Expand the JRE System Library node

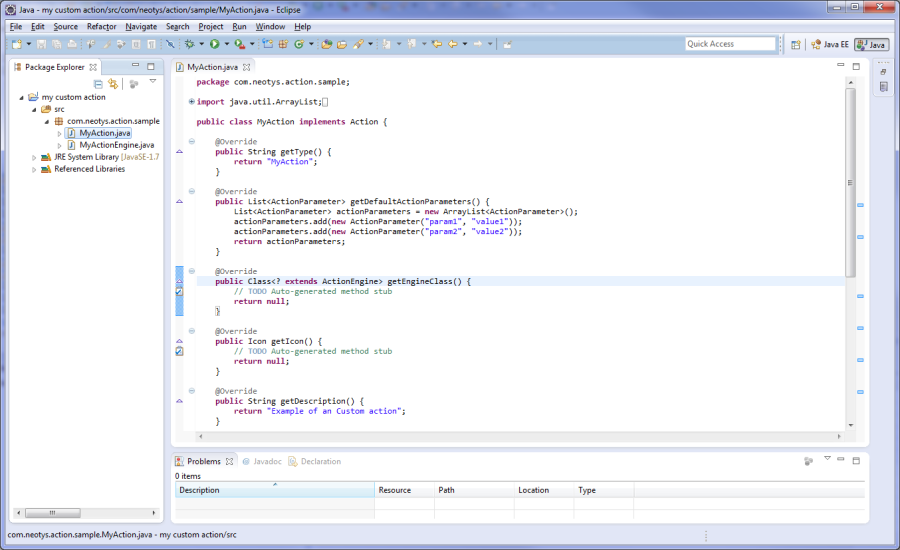click(x=34, y=157)
